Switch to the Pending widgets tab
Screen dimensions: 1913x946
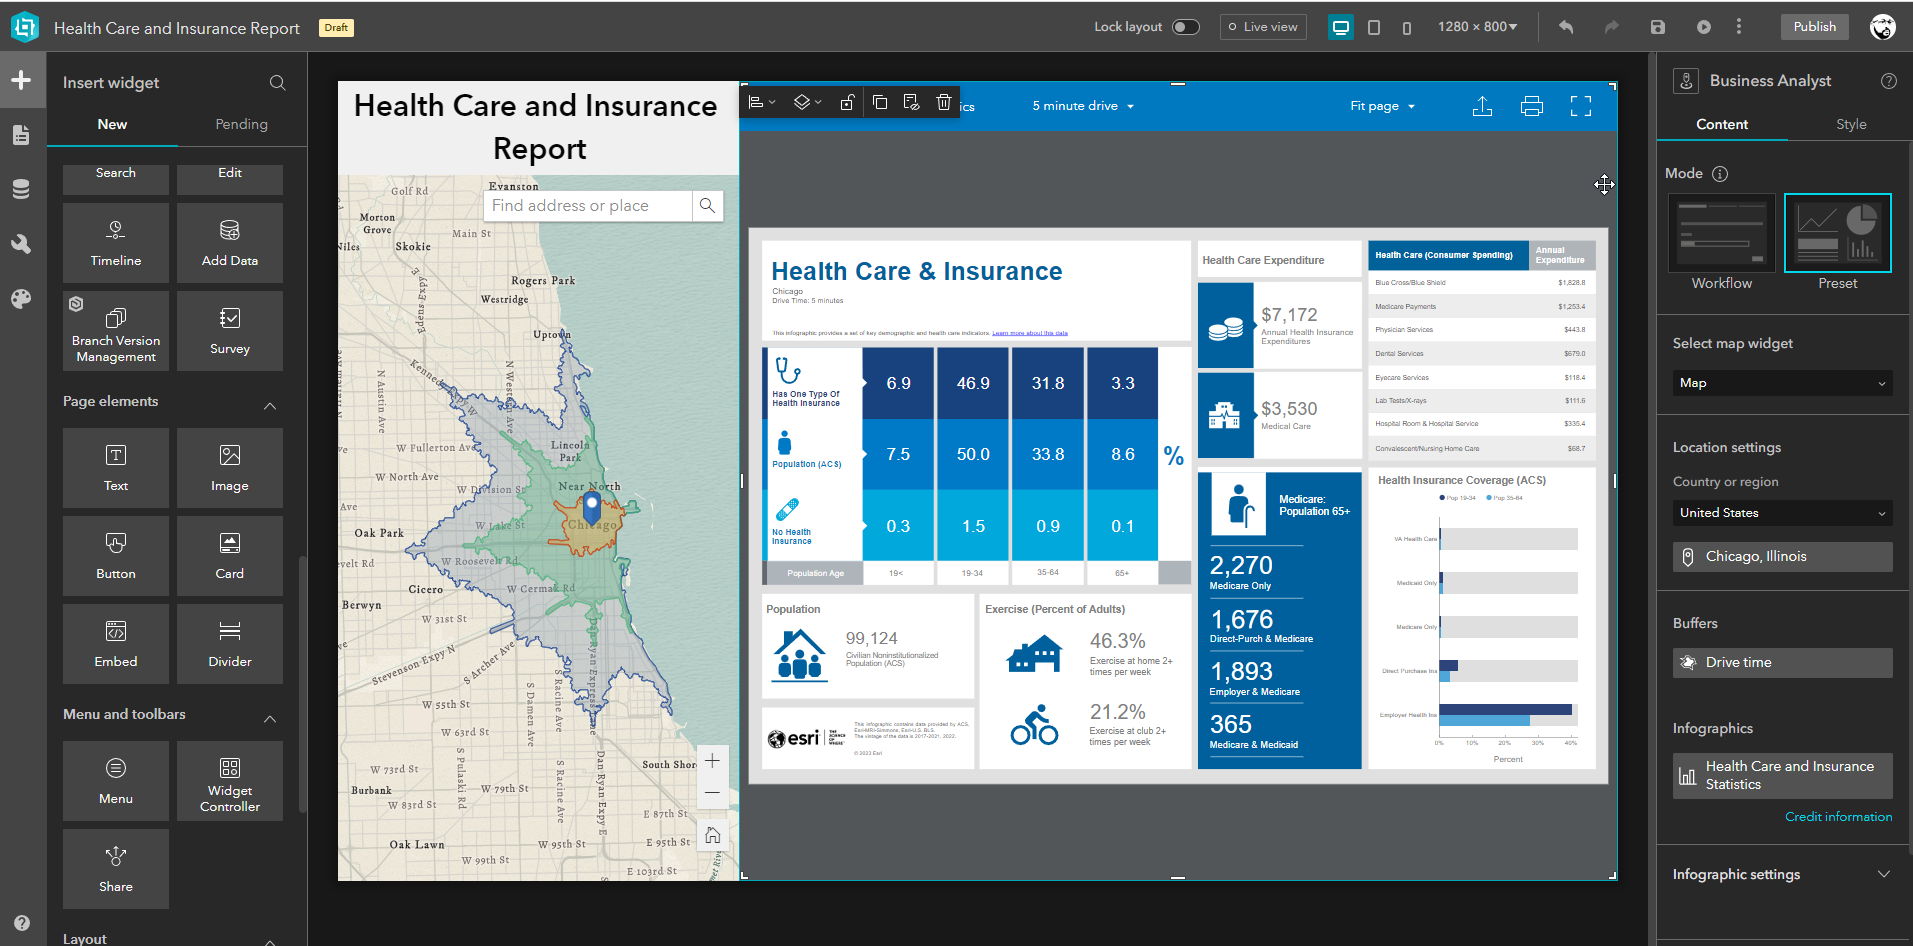coord(241,124)
